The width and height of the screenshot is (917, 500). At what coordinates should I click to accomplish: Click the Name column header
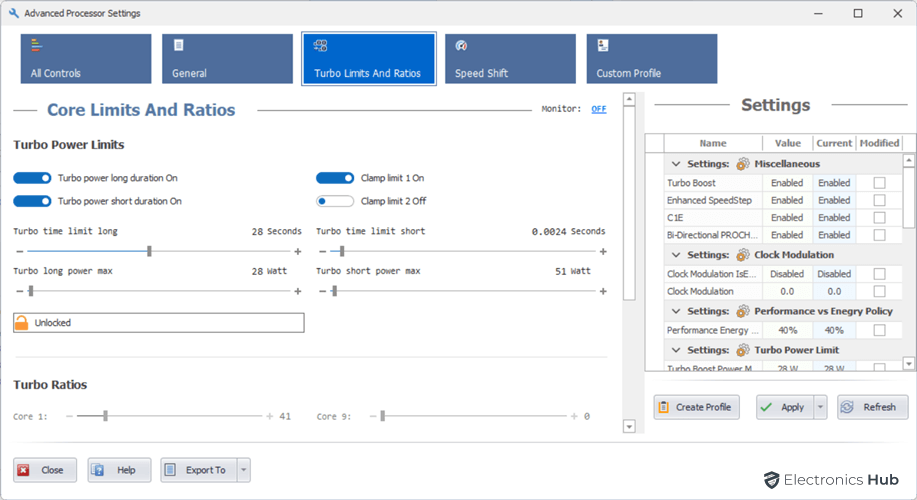[x=713, y=143]
